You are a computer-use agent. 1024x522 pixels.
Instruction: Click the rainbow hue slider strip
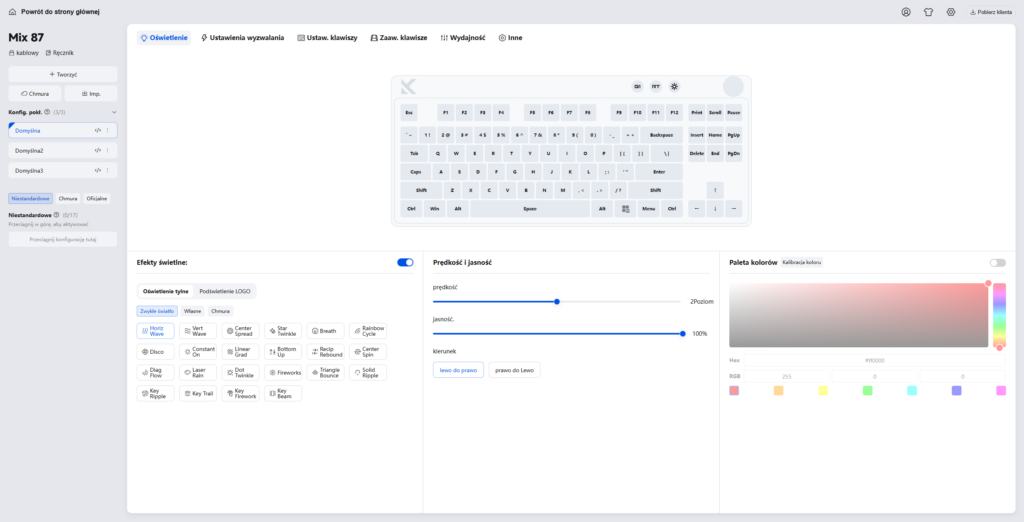pos(999,316)
